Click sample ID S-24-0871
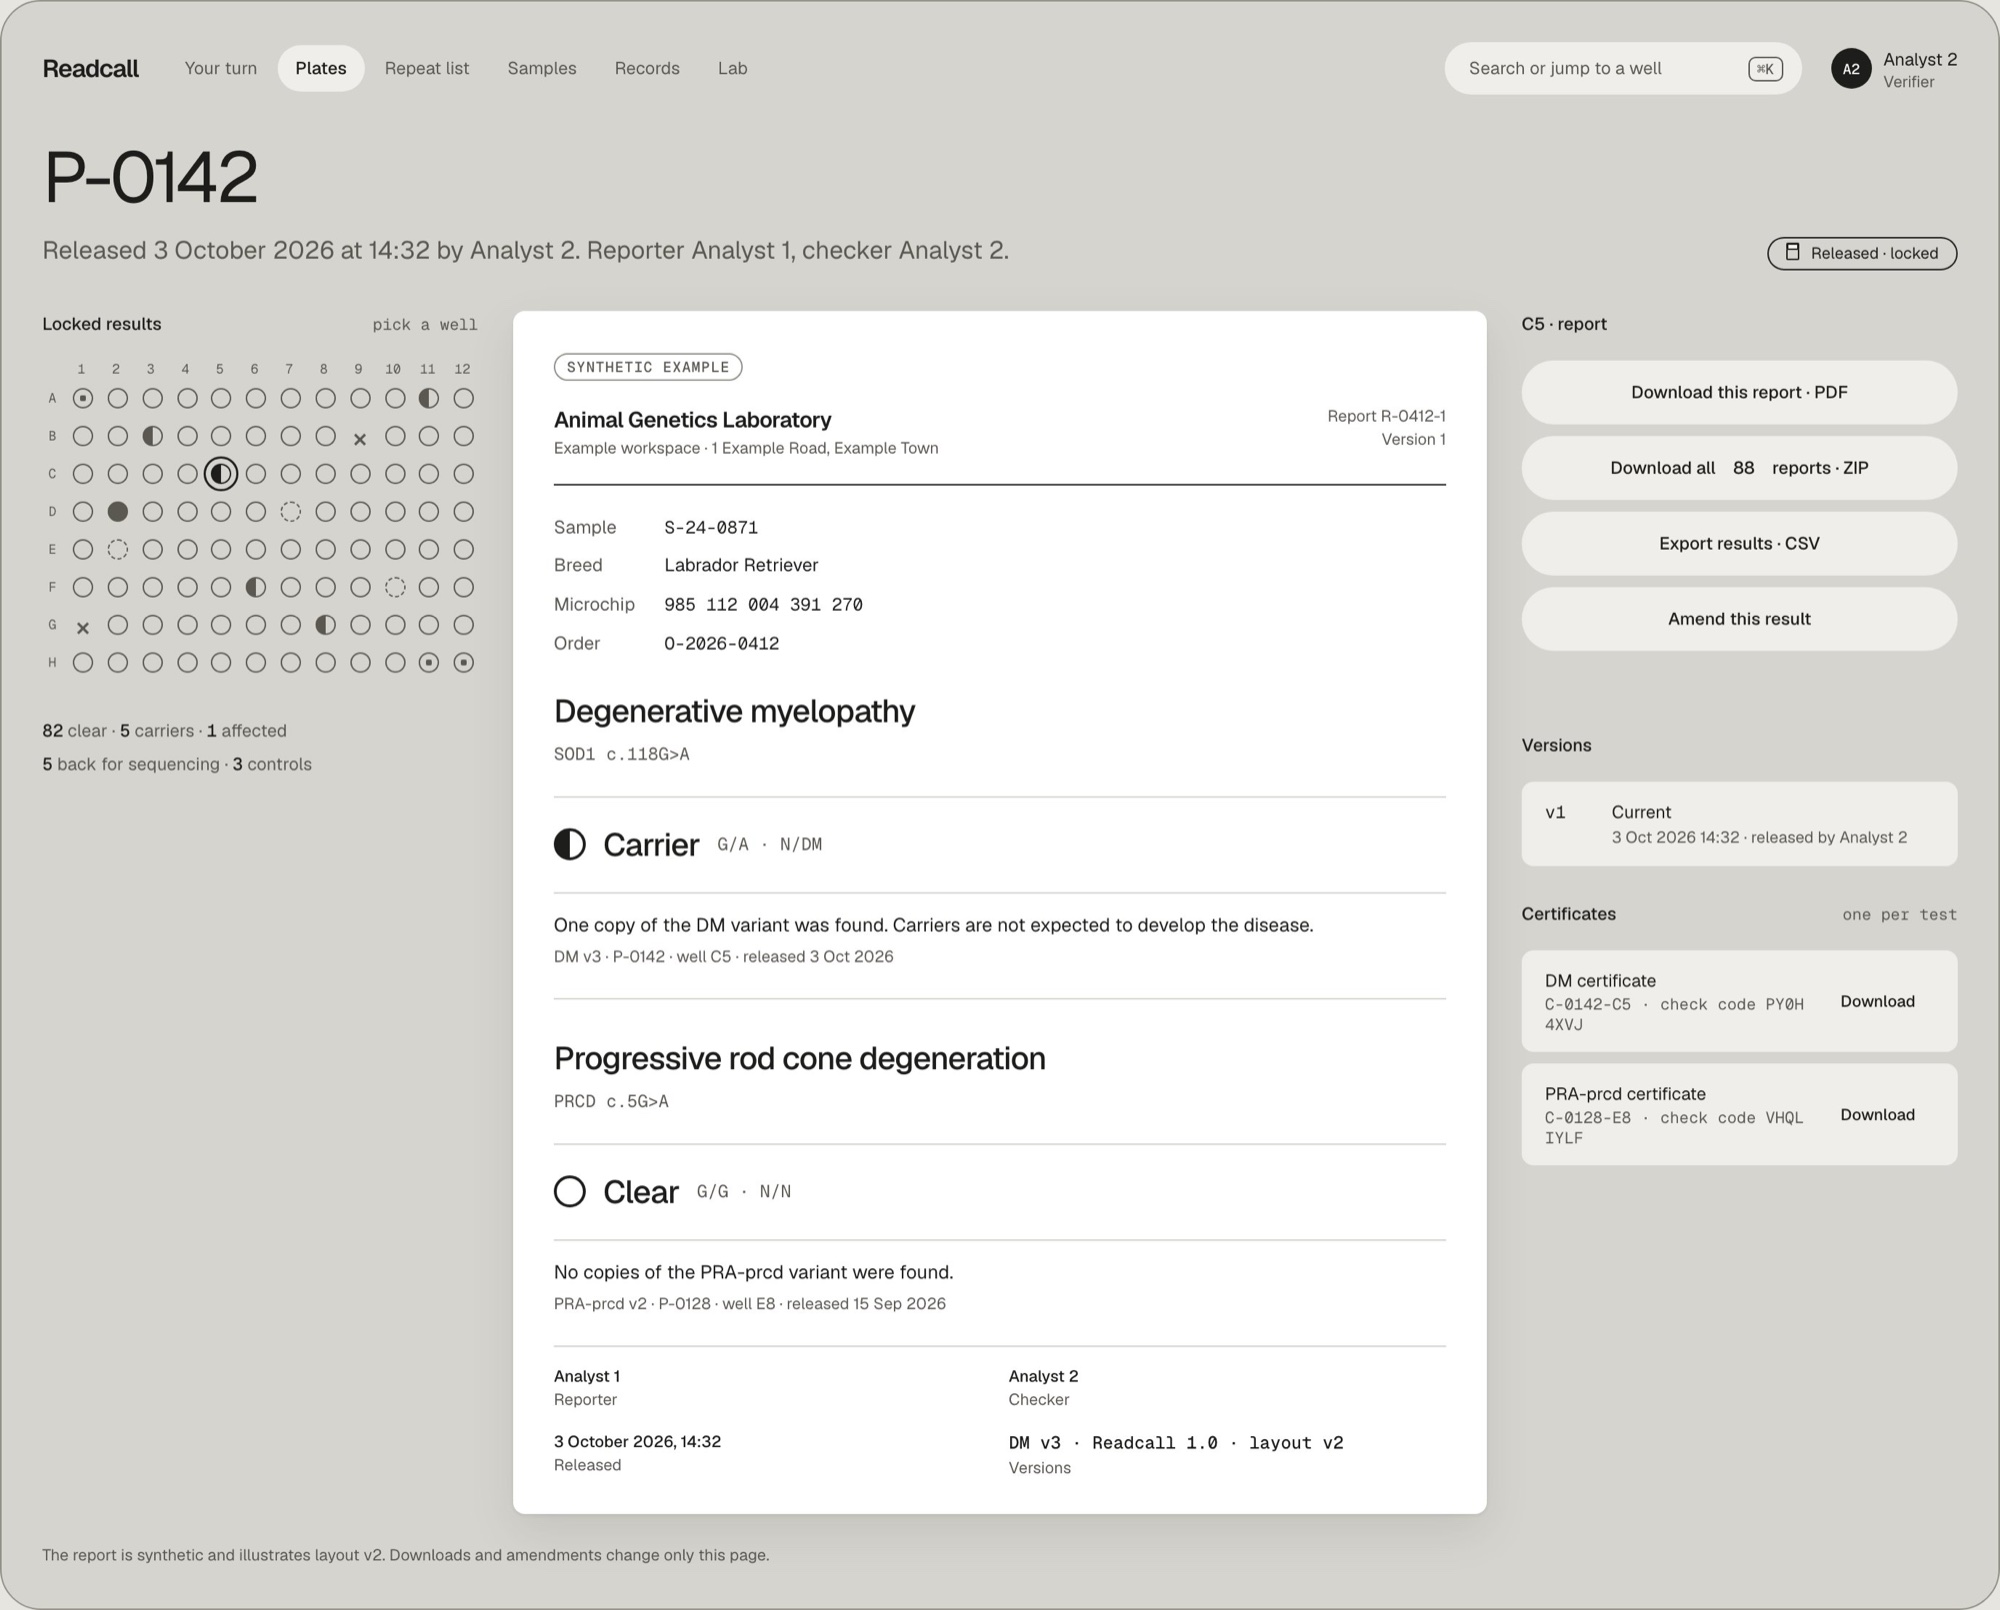Screen dimensions: 2000x1610 [711, 527]
